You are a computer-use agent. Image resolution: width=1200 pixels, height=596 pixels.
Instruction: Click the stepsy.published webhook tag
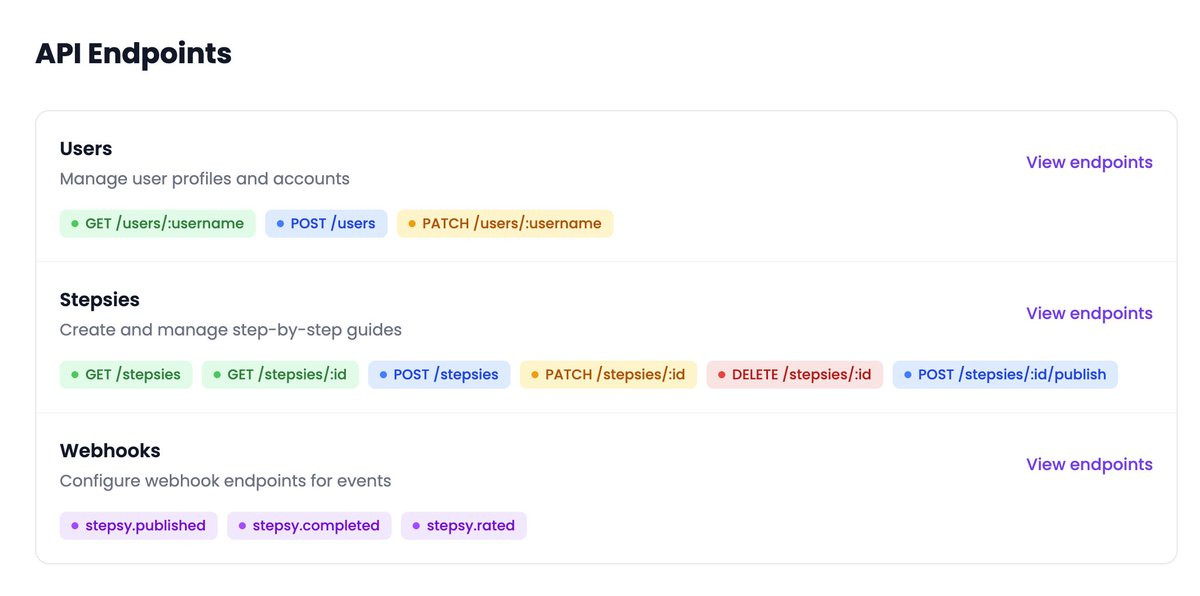pyautogui.click(x=138, y=526)
